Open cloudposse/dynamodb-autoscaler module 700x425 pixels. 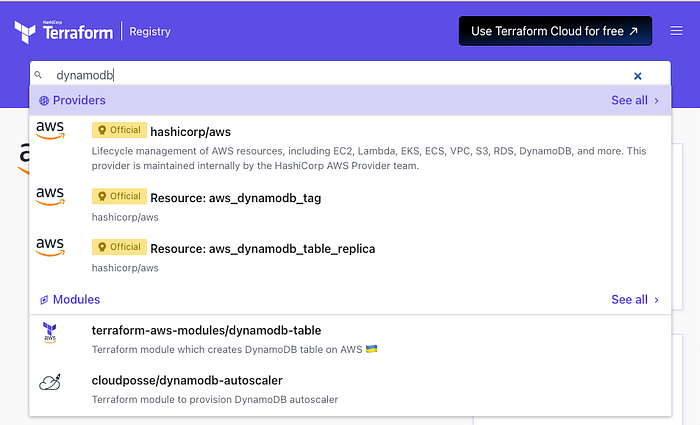pyautogui.click(x=187, y=380)
